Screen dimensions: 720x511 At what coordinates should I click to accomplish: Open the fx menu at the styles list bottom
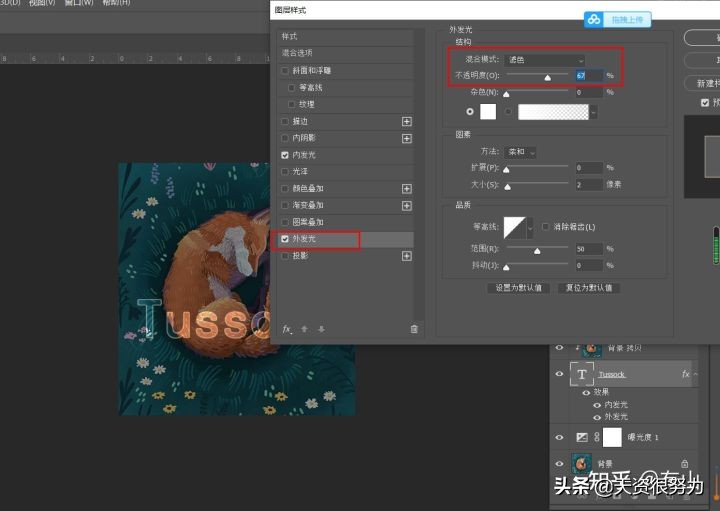287,329
